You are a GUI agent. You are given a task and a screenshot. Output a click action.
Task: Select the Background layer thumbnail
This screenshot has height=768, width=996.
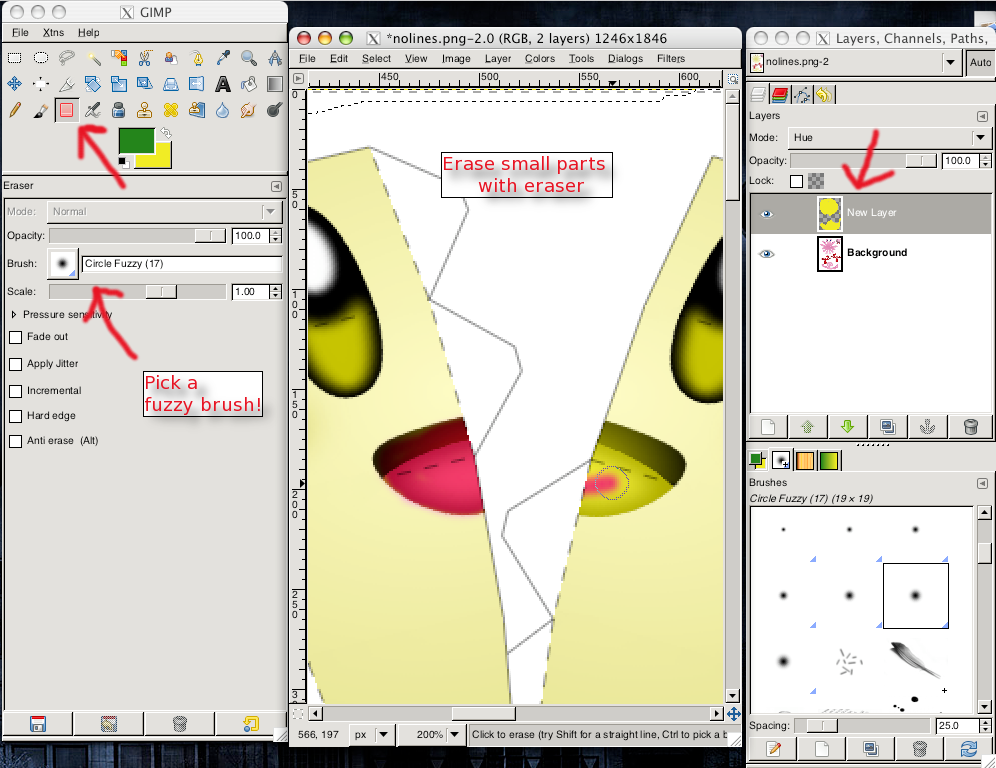click(x=830, y=254)
